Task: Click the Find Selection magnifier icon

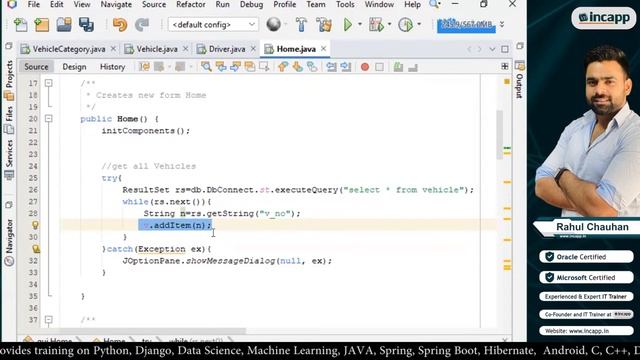Action: tap(206, 67)
